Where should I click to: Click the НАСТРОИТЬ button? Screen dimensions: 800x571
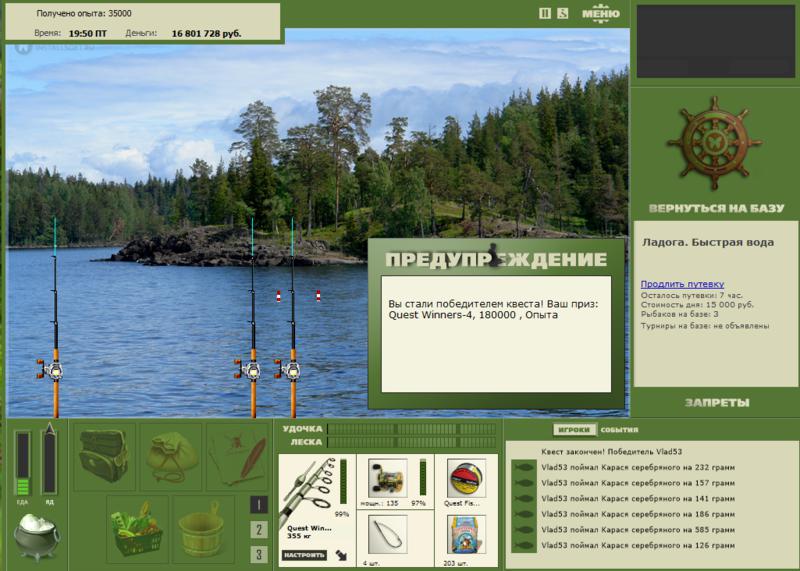304,555
